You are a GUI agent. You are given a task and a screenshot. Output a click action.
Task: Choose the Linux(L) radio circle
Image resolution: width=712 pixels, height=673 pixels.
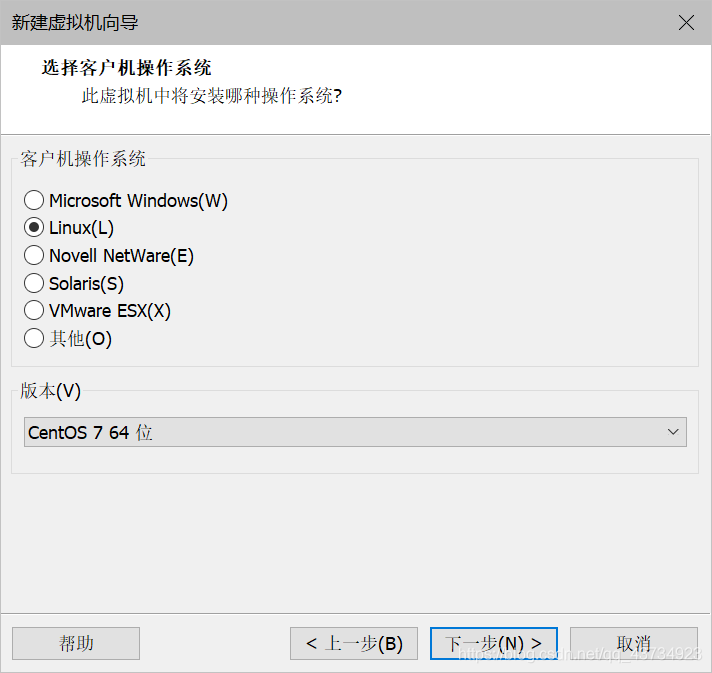[34, 228]
